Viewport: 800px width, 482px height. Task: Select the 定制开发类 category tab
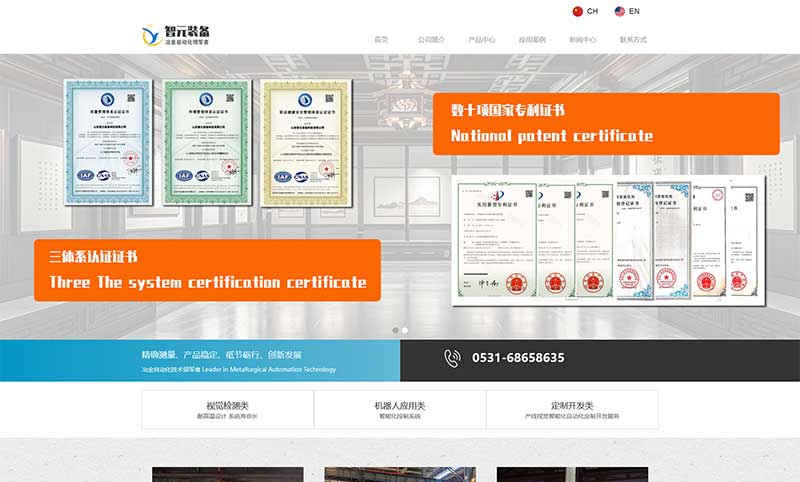572,409
